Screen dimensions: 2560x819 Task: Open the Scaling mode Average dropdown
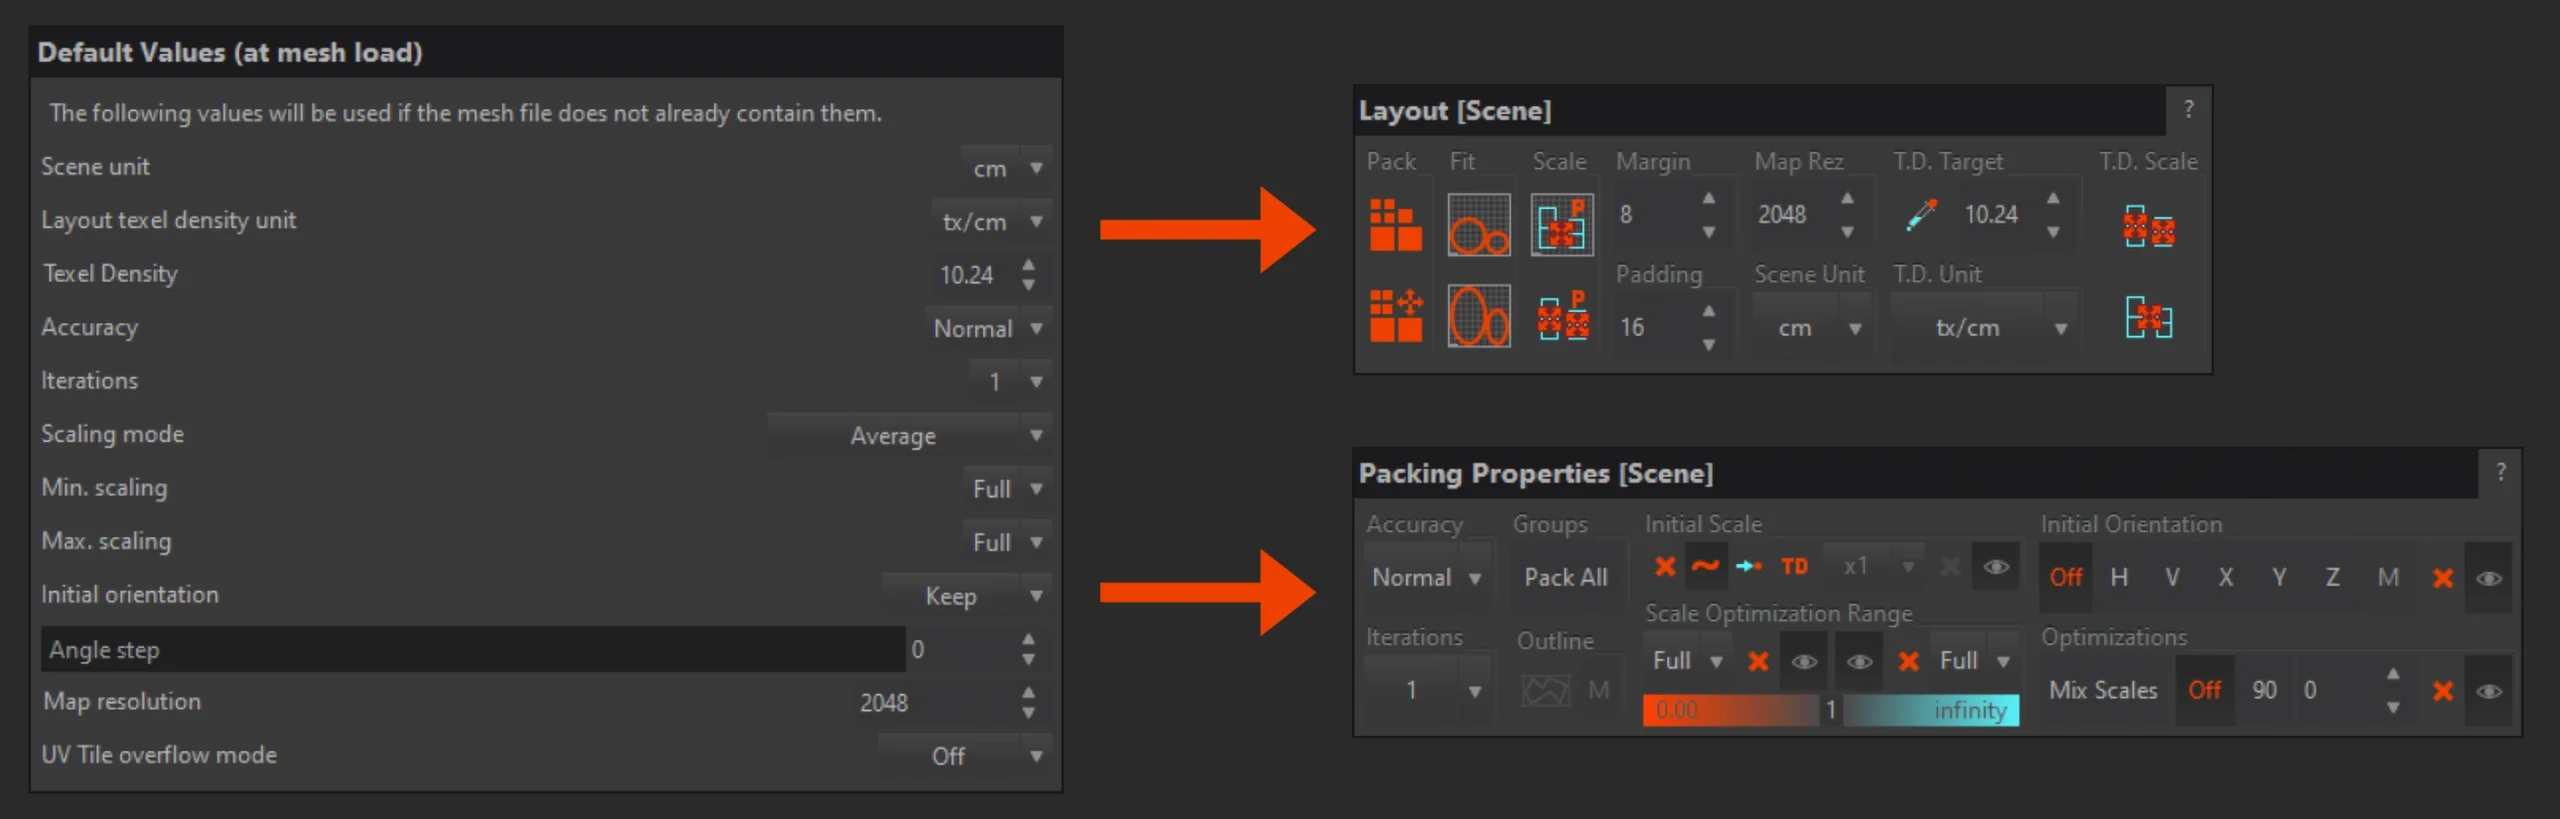[x=909, y=436]
